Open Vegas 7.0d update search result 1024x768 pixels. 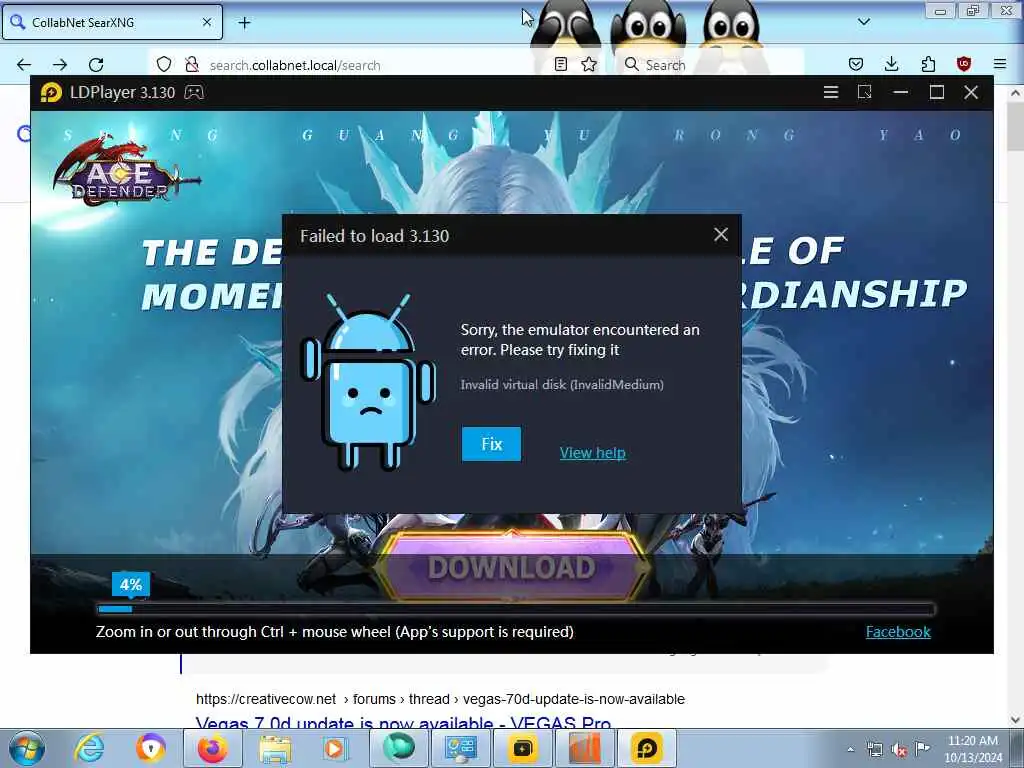pyautogui.click(x=403, y=724)
